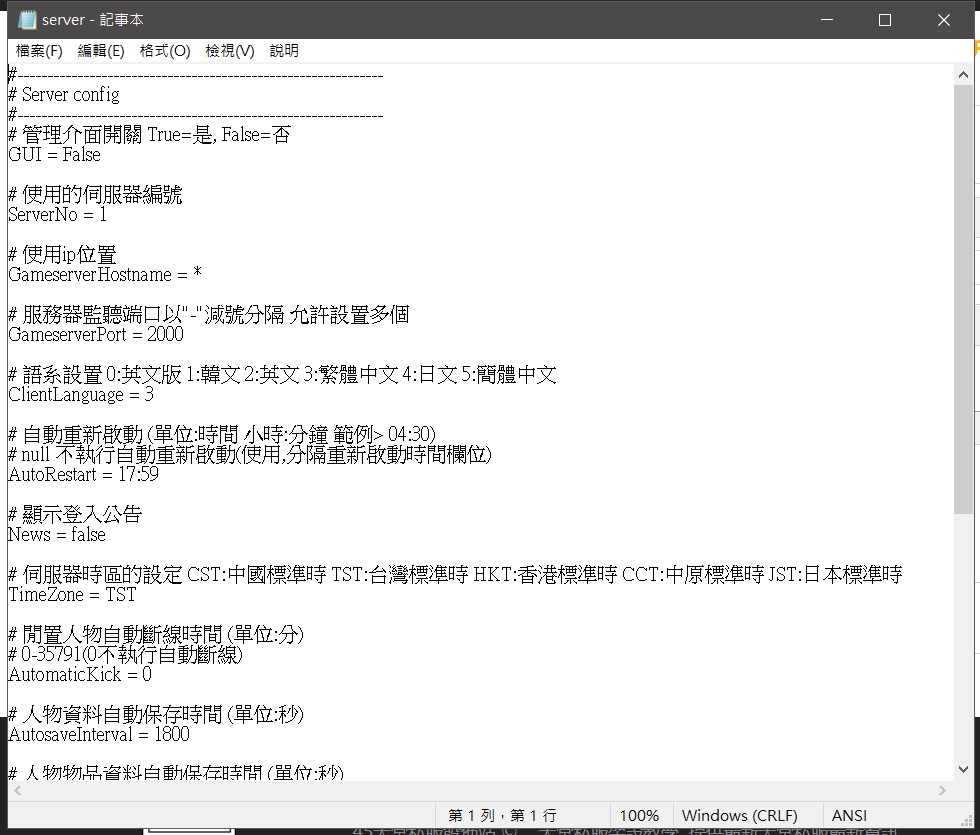Click the '# 伺服器時區的設定' comment line
The height and width of the screenshot is (835, 980).
coord(456,574)
